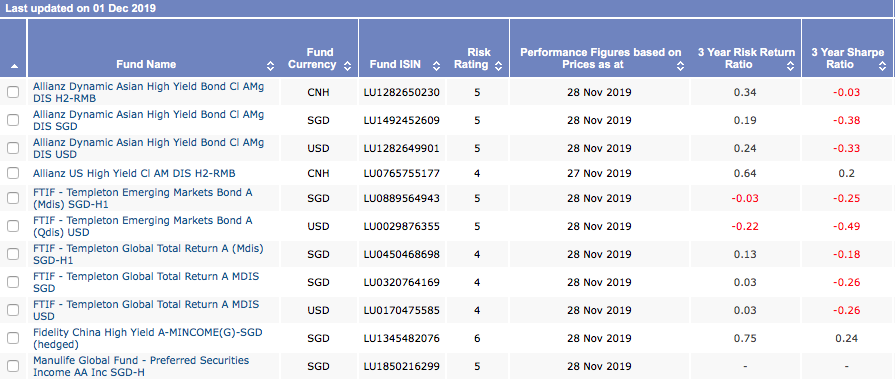Sort by Fund ISIN column
This screenshot has height=384, width=895.
437,66
